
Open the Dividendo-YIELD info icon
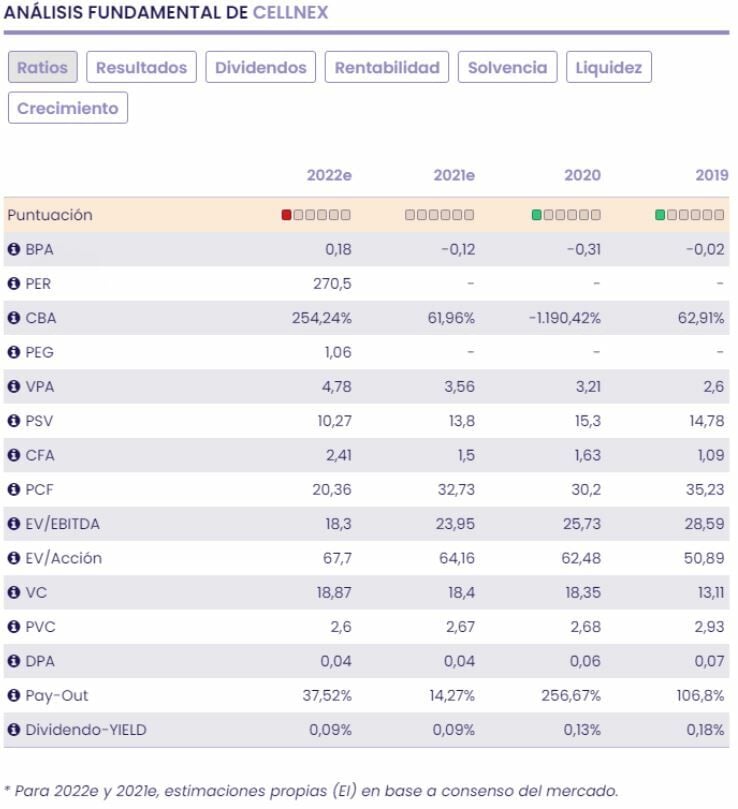click(14, 730)
